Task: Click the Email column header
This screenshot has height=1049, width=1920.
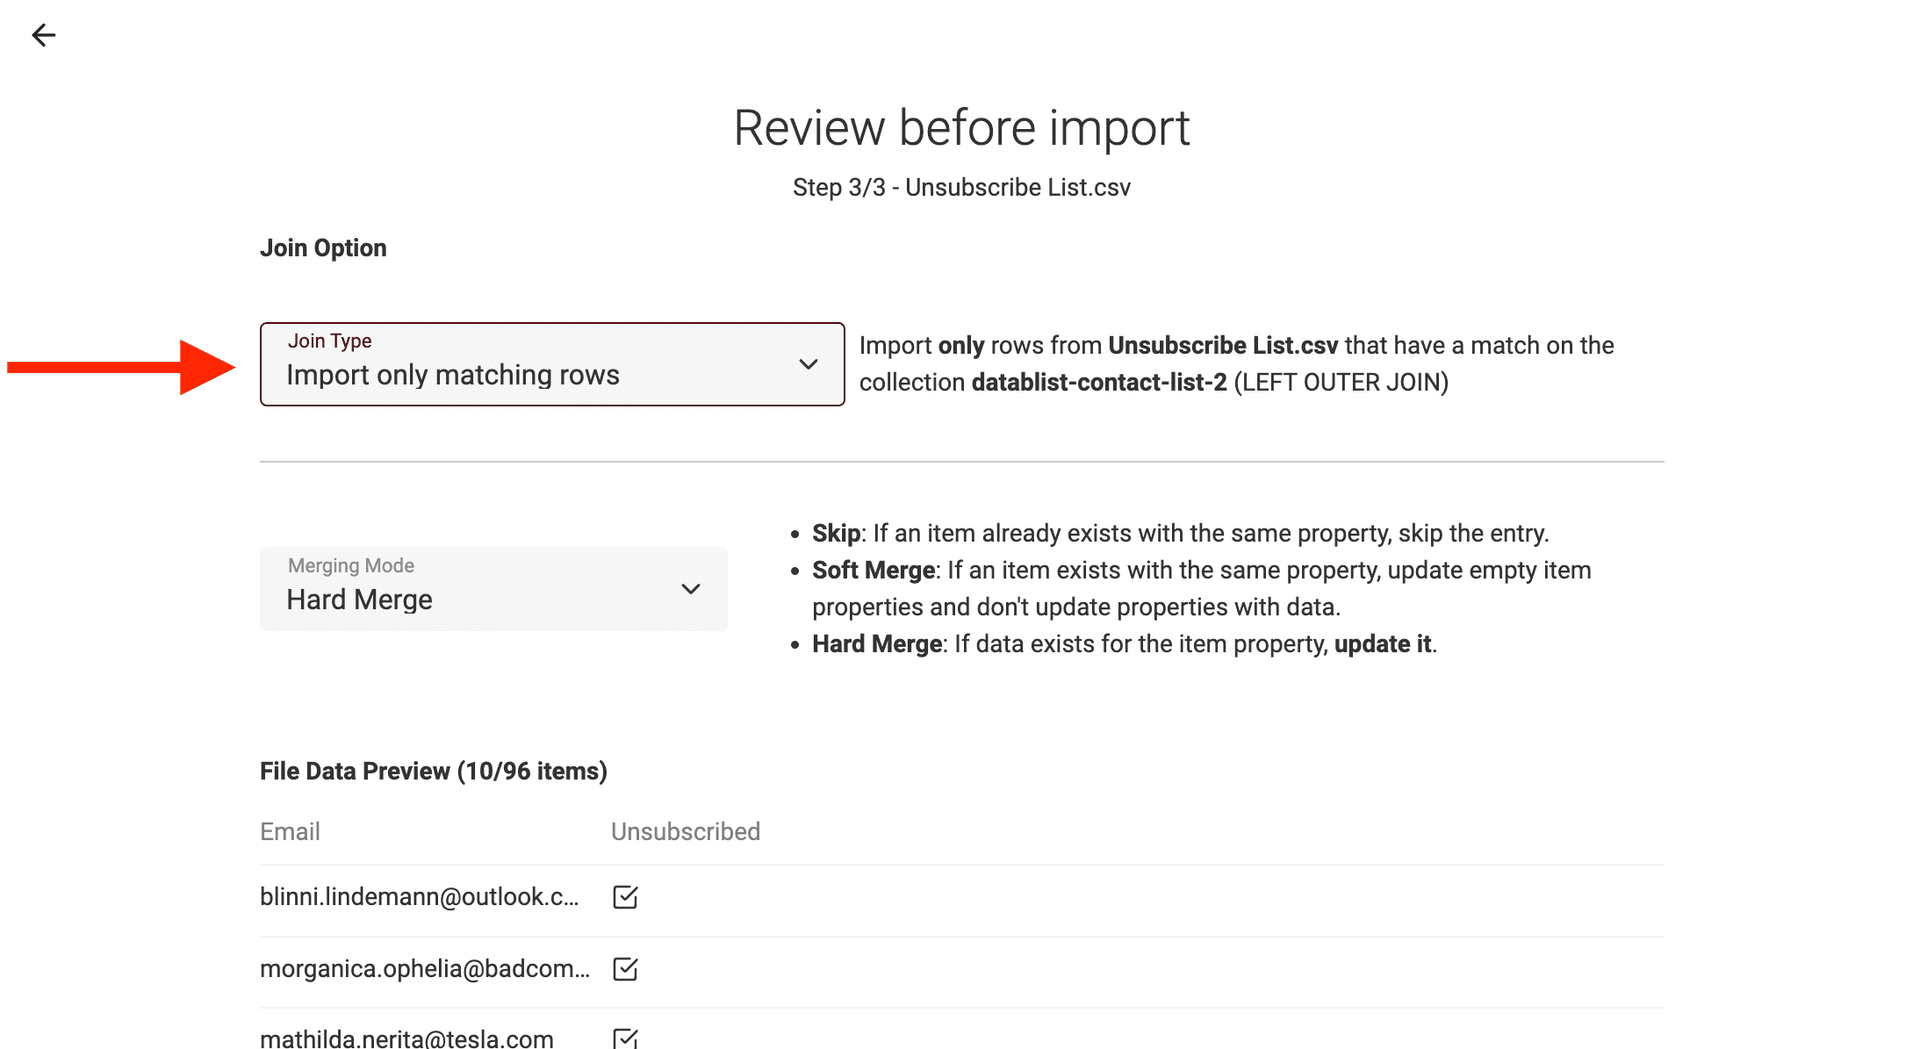Action: tap(290, 832)
